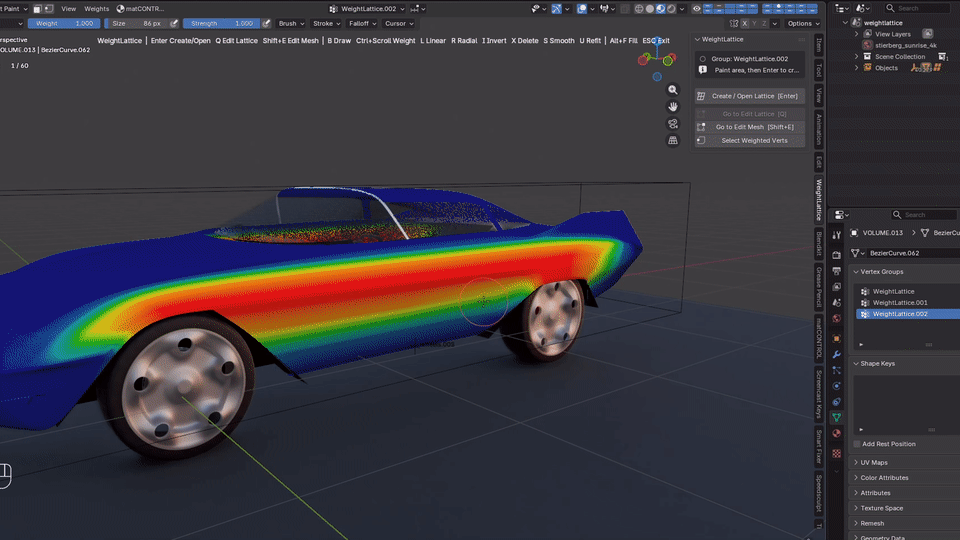960x540 pixels.
Task: Toggle View Layers restriction icon in outliner
Action: coord(928,34)
